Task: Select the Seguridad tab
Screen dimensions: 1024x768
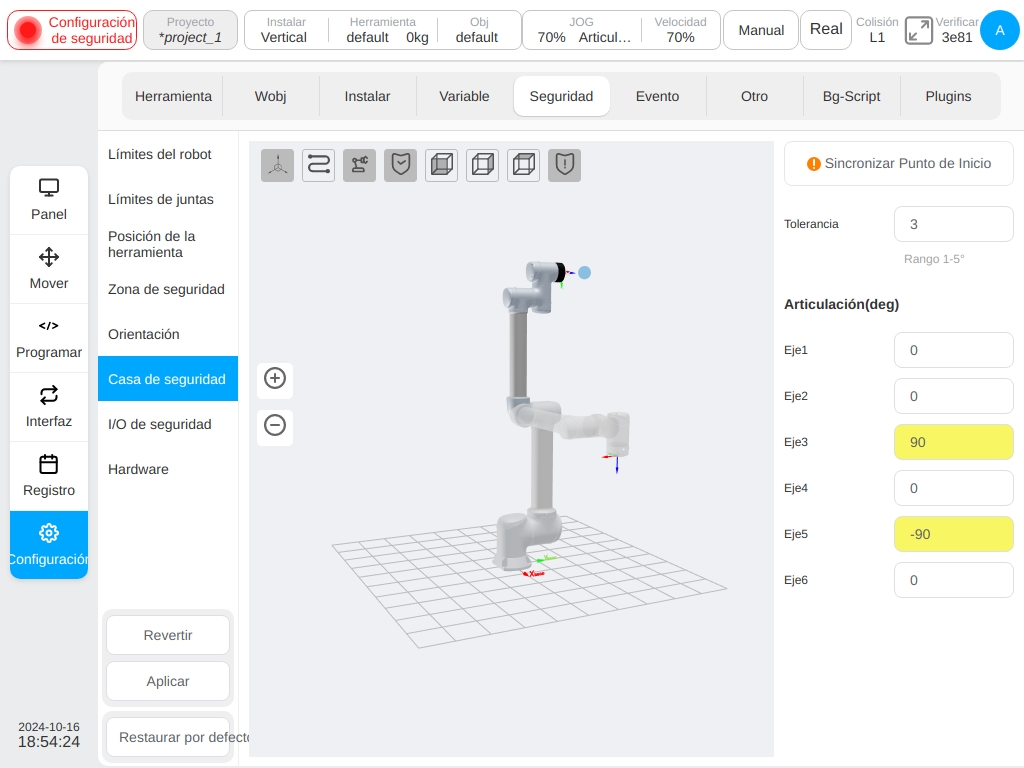Action: click(x=562, y=97)
